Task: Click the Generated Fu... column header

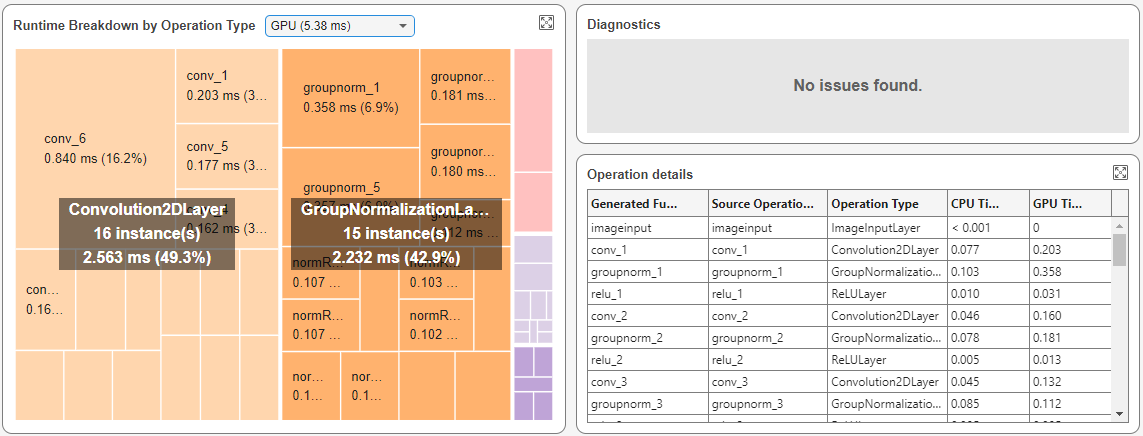Action: [x=647, y=204]
